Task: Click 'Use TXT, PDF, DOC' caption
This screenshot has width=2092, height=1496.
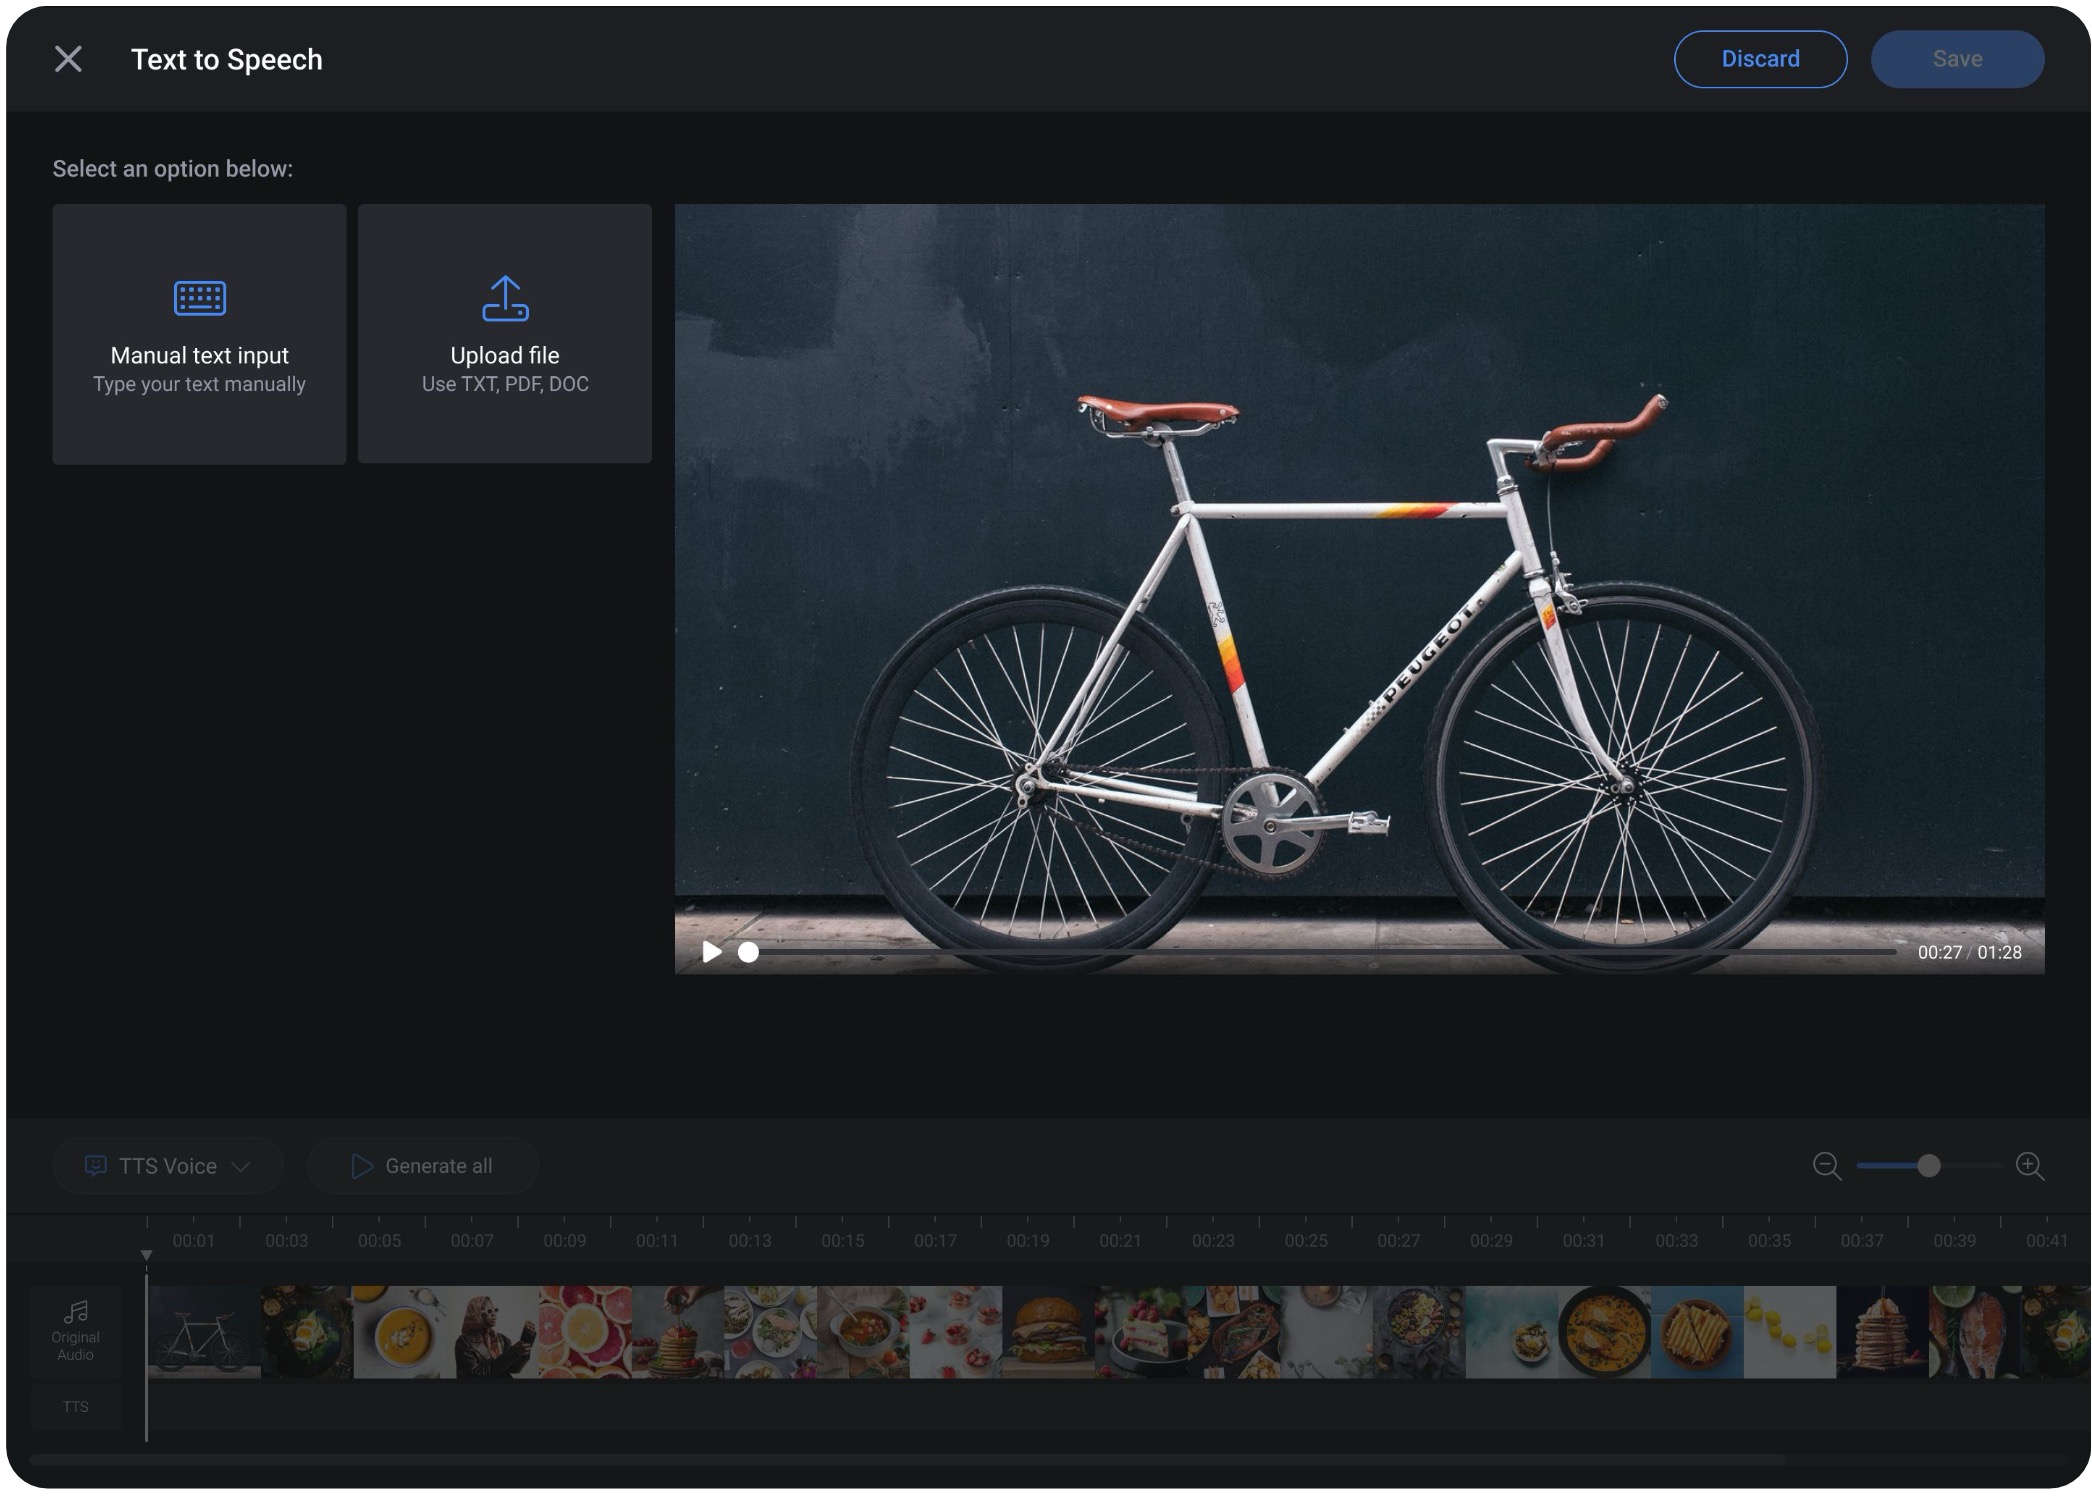Action: (x=505, y=384)
